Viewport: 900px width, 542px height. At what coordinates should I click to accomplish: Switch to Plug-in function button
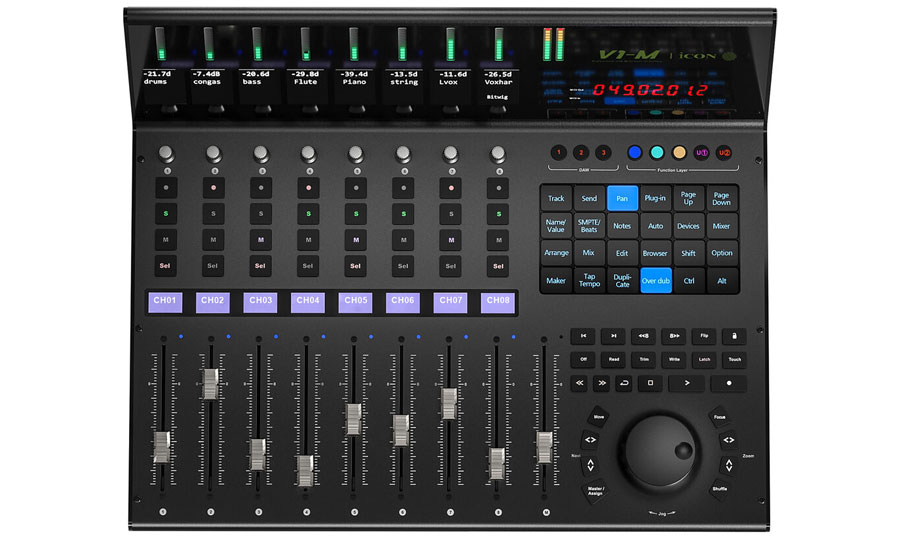click(655, 198)
